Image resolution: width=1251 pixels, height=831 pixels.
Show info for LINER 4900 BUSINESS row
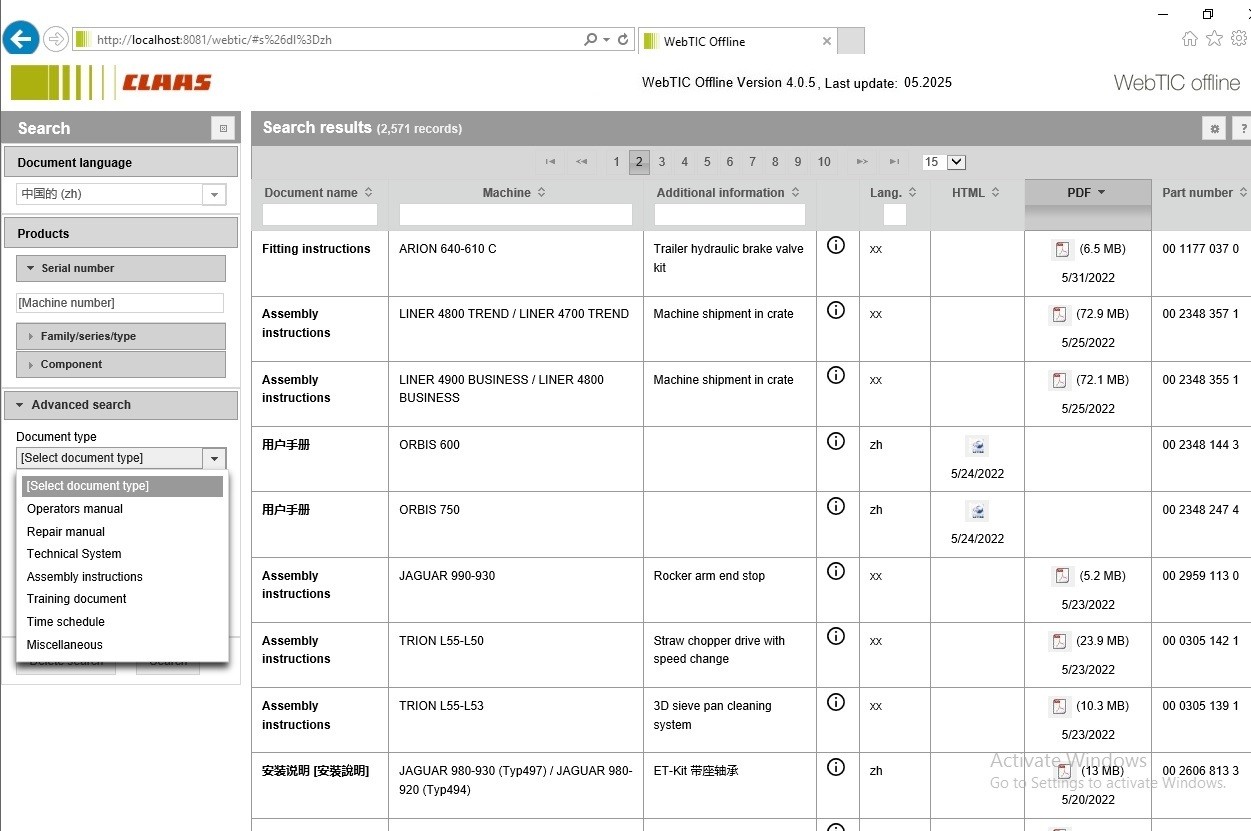tap(836, 375)
